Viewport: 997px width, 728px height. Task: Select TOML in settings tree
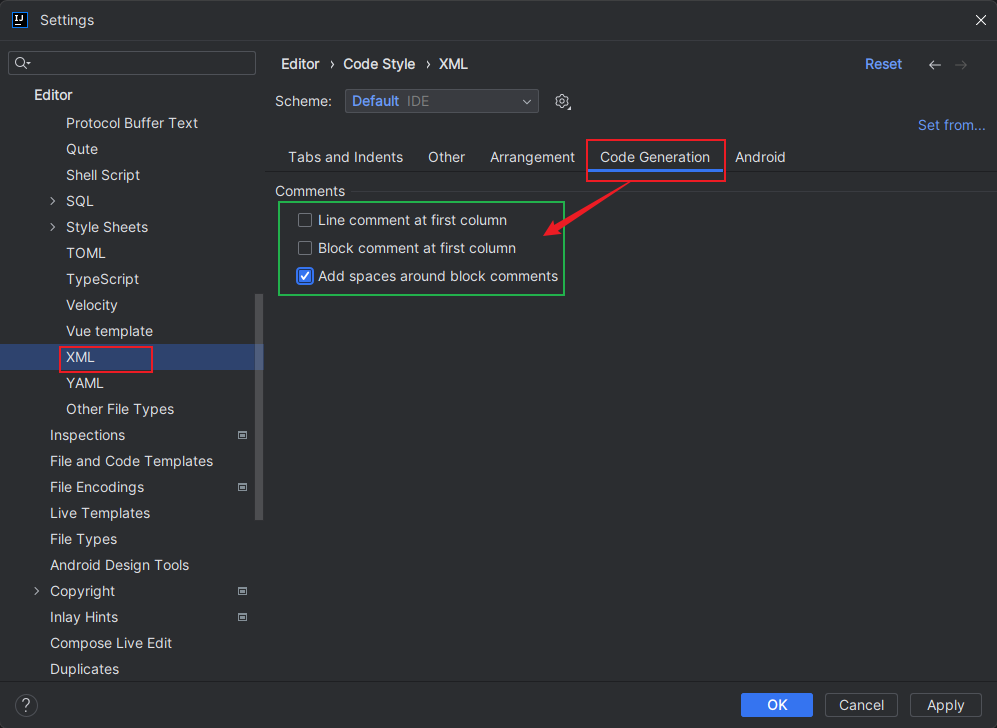click(x=86, y=254)
